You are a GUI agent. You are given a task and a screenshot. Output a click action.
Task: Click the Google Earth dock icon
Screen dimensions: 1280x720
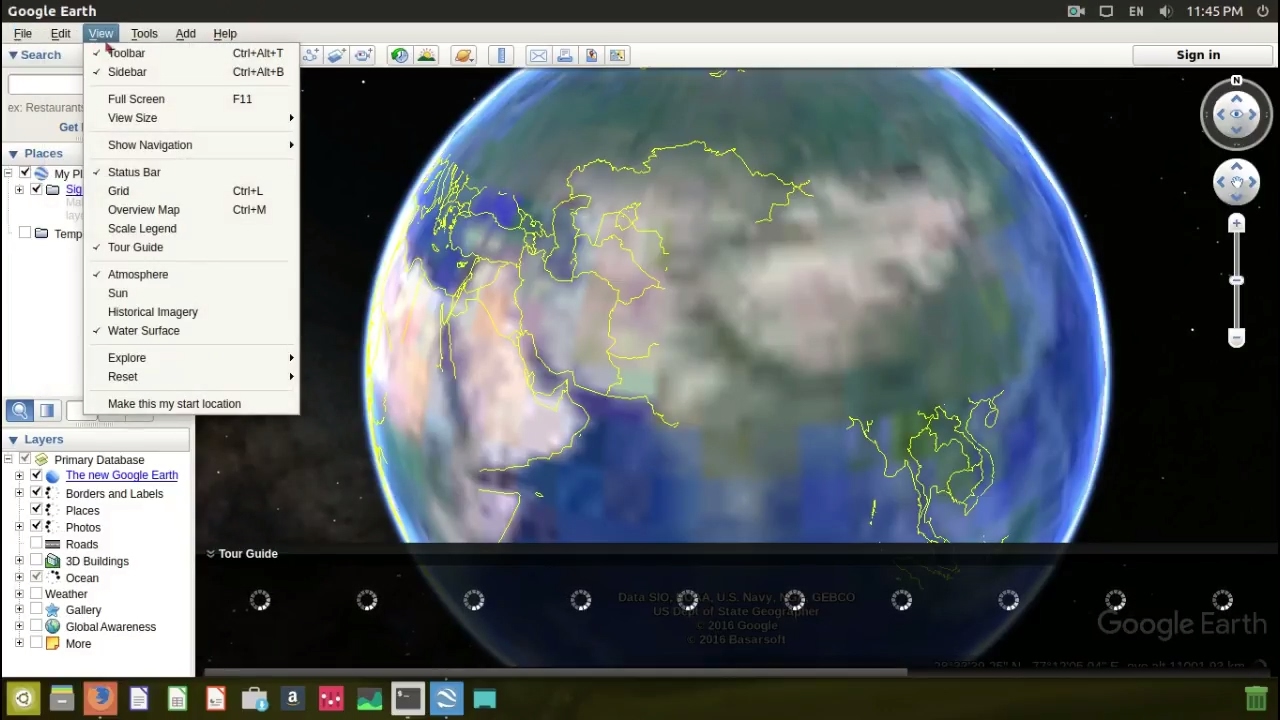(x=447, y=698)
